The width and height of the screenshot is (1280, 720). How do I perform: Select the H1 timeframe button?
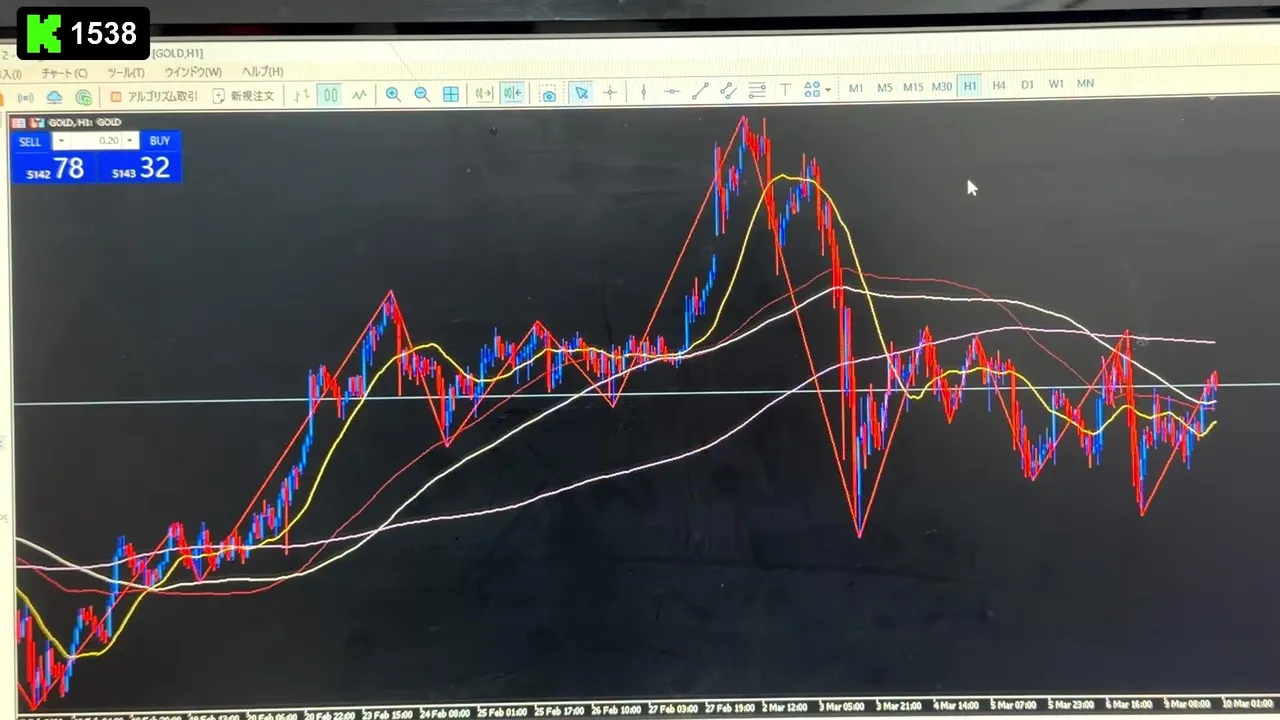point(970,86)
